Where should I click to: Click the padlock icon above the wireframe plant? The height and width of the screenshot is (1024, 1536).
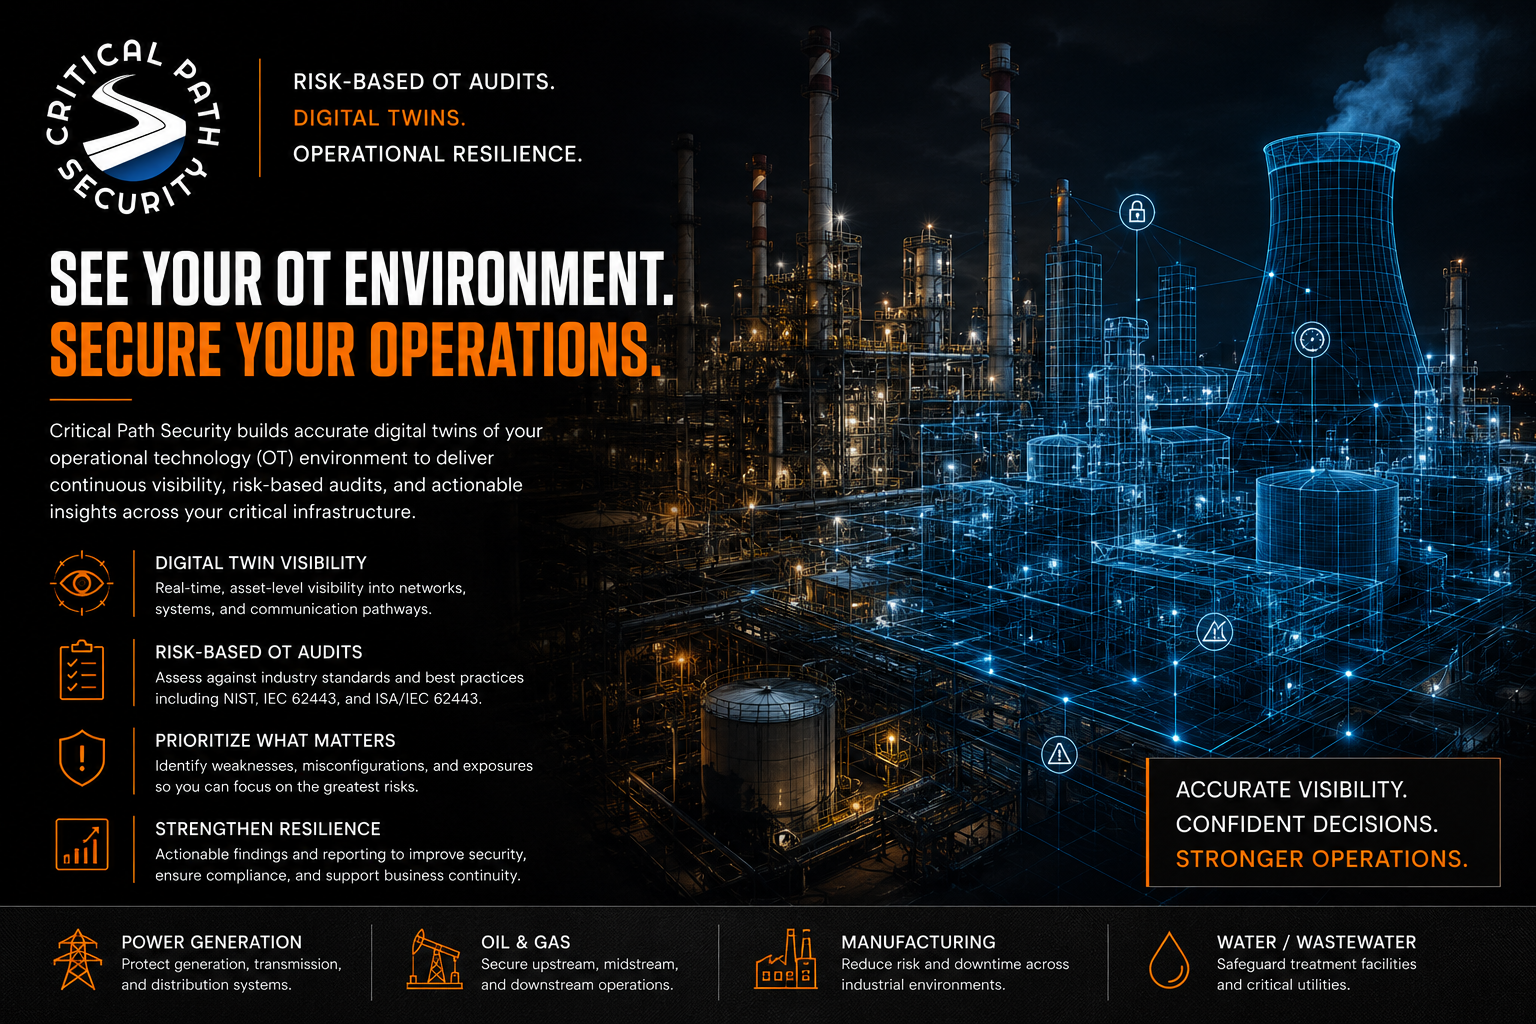pyautogui.click(x=1136, y=212)
